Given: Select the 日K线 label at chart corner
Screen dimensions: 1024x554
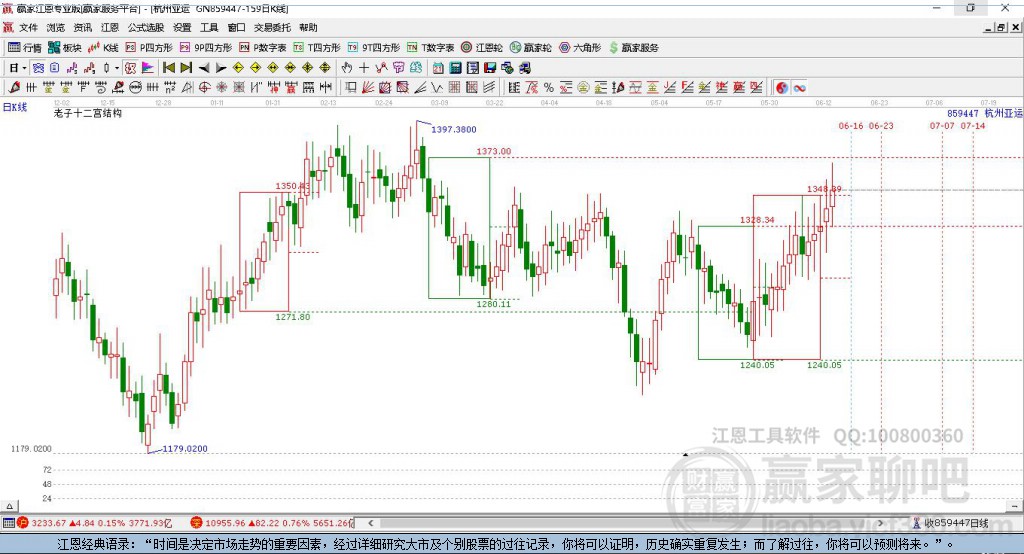Looking at the screenshot, I should (x=15, y=107).
